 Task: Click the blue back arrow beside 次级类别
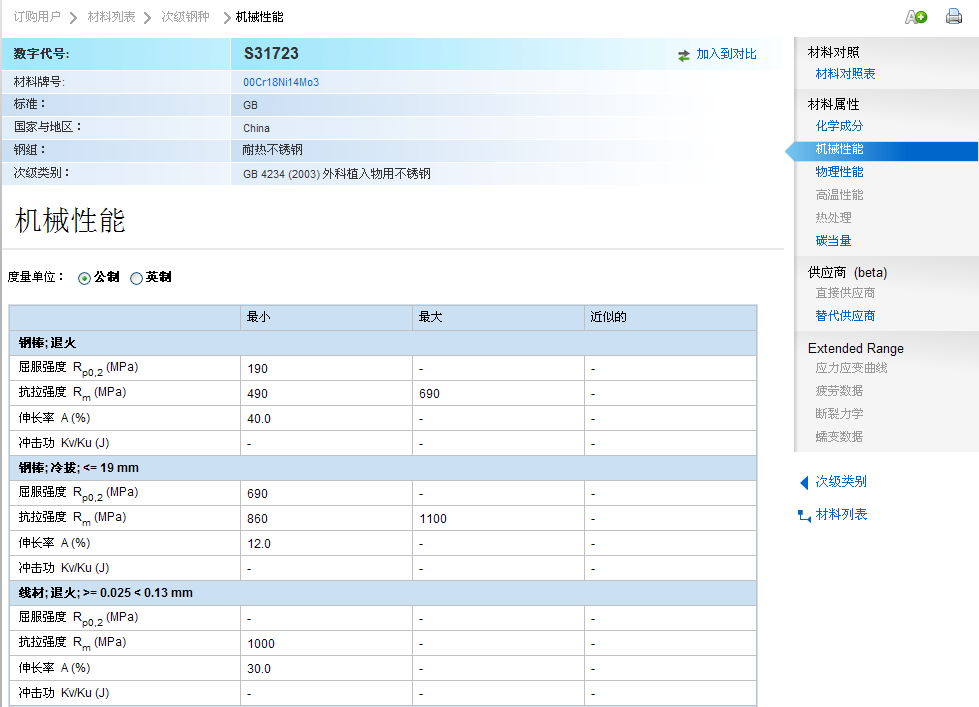(803, 482)
